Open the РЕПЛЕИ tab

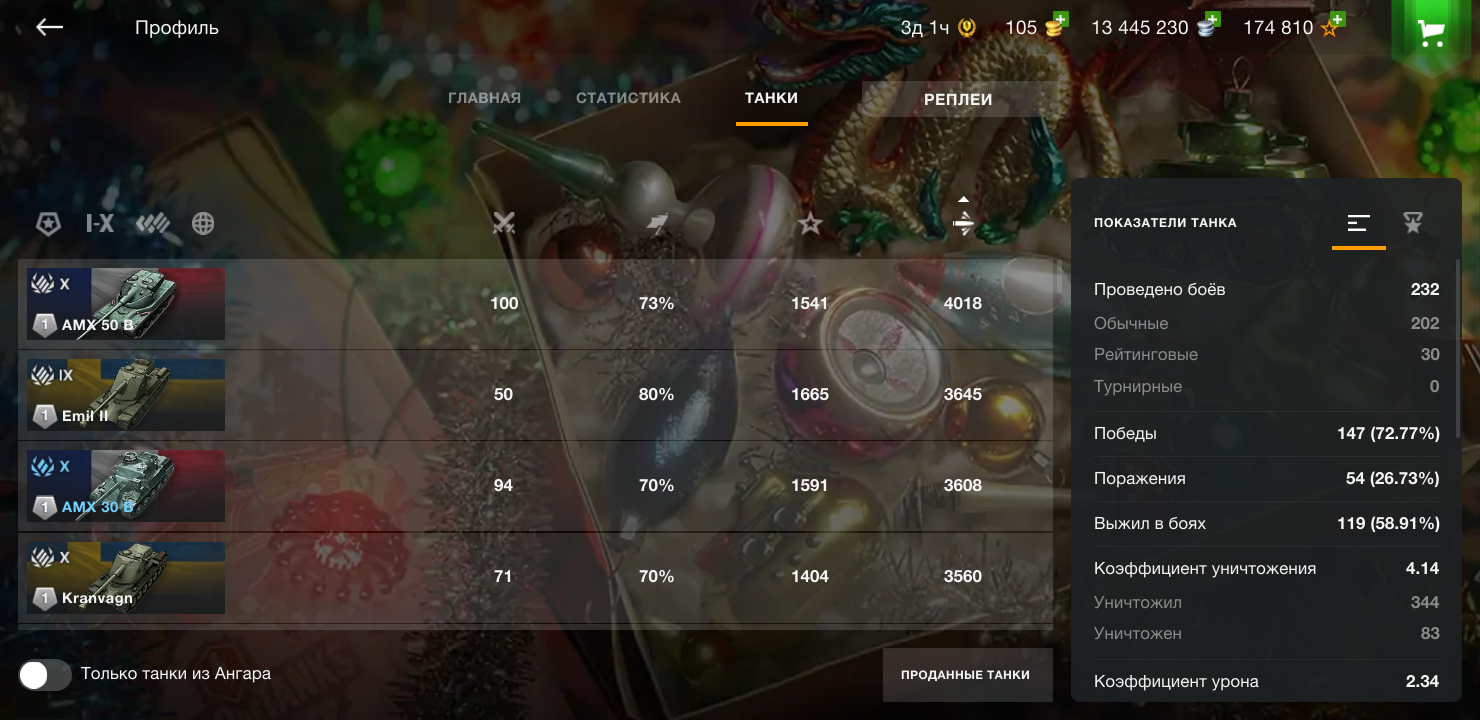(x=958, y=99)
